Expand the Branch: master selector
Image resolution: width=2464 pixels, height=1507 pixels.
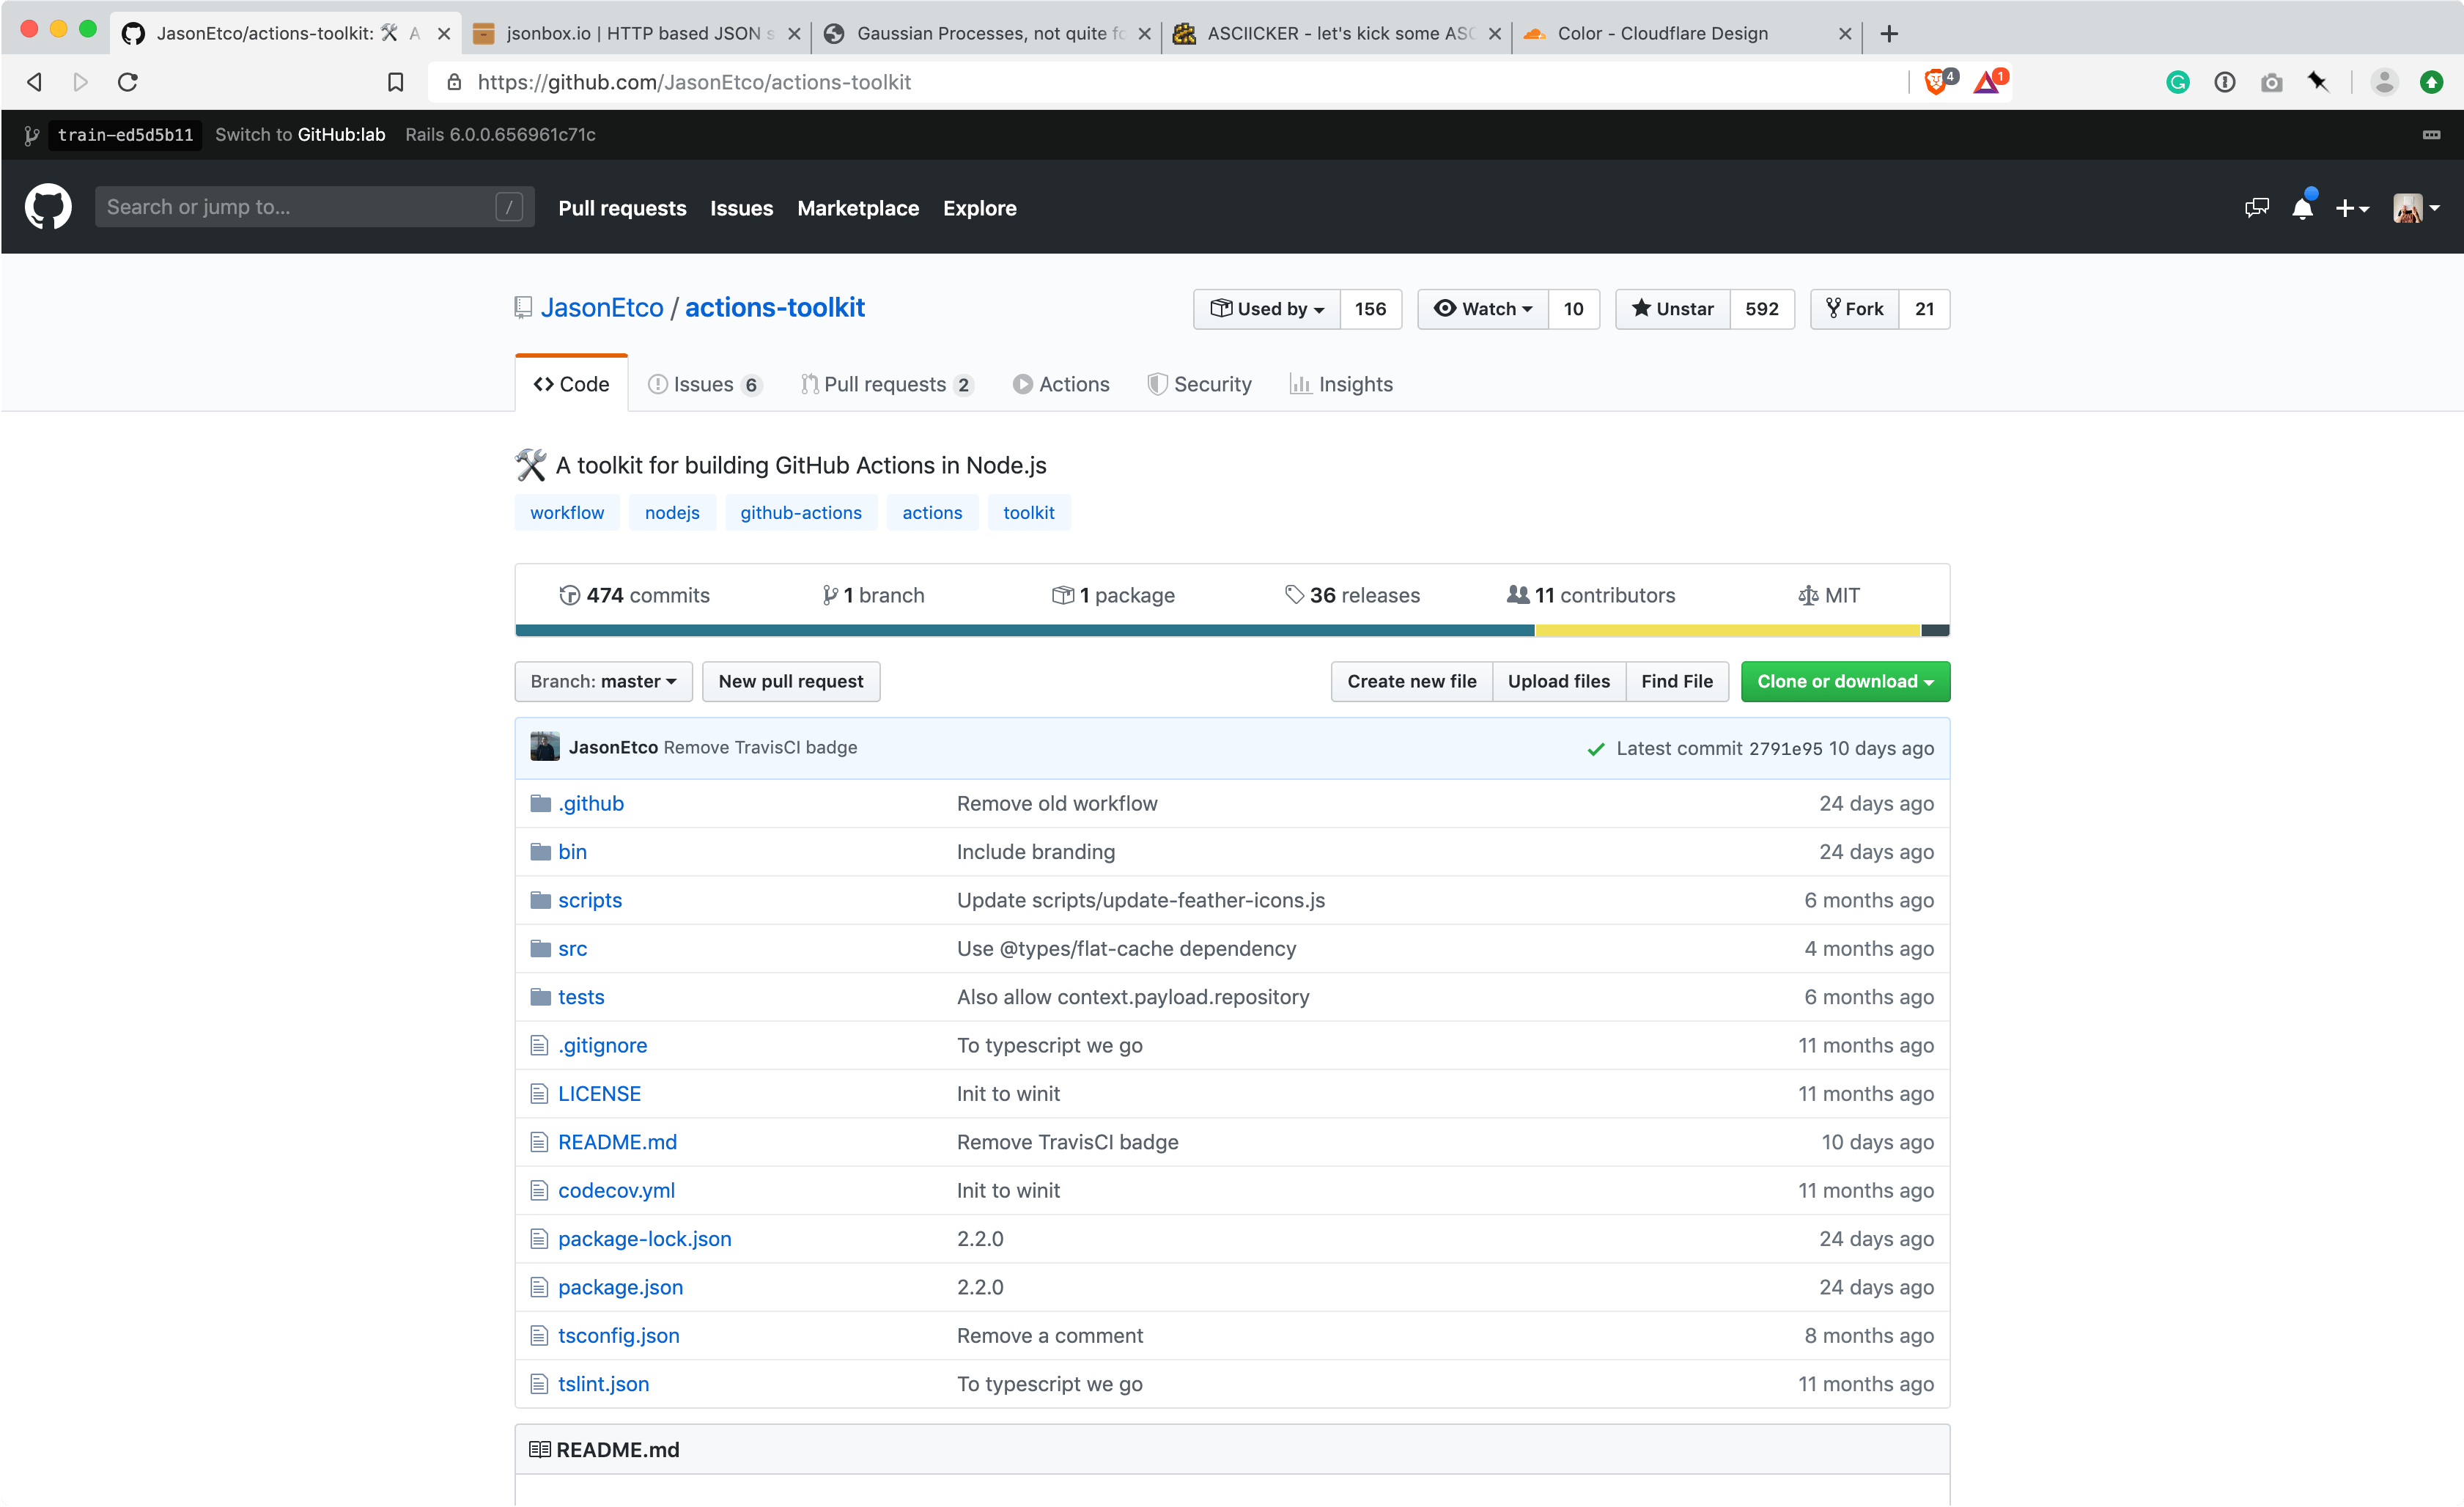(x=603, y=681)
